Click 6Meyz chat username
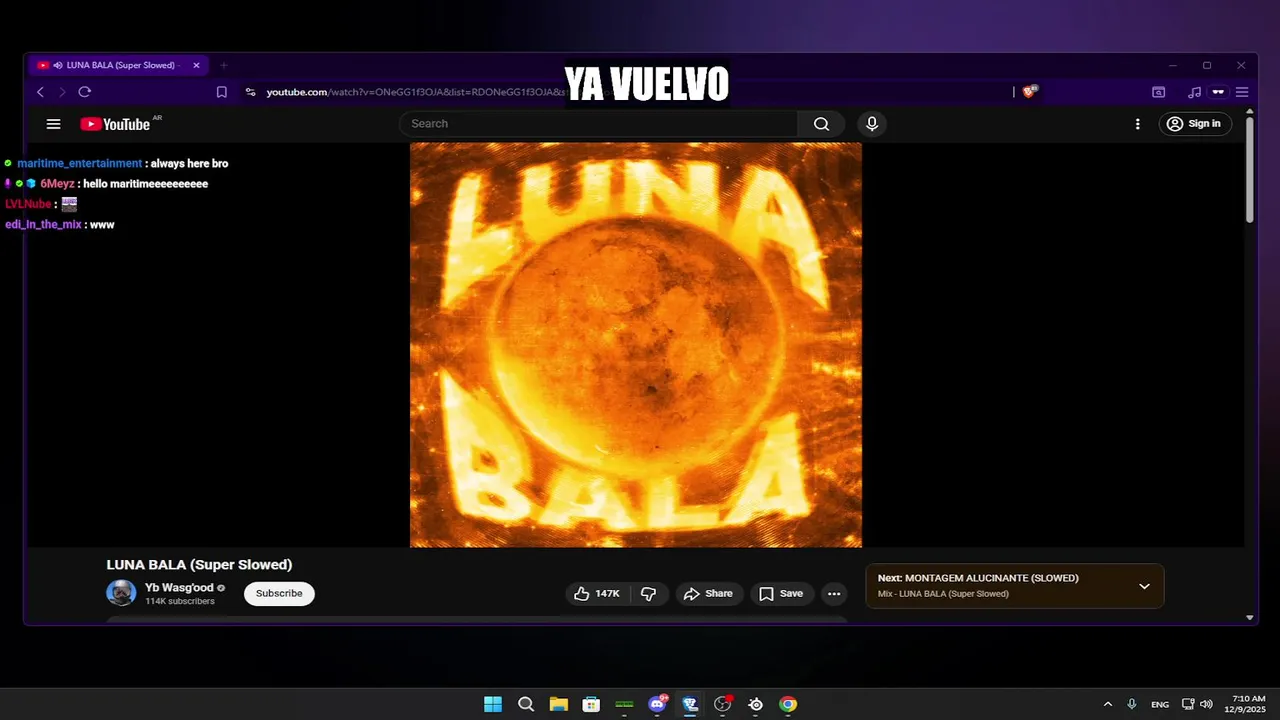This screenshot has width=1280, height=720. tap(57, 184)
